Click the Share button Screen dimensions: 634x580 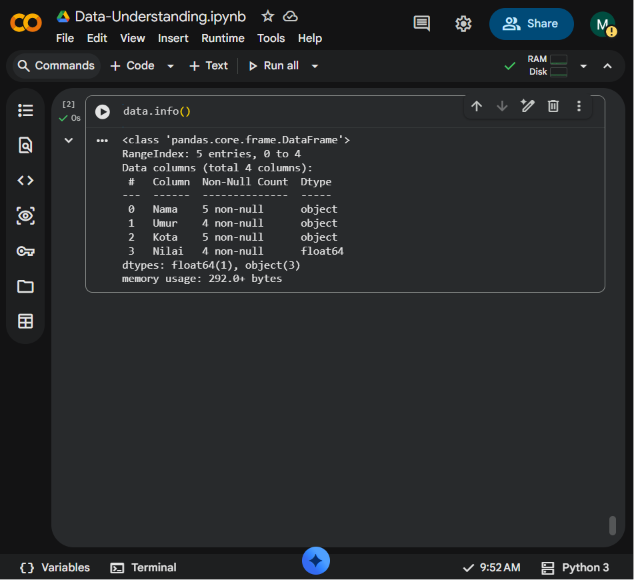[x=531, y=24]
